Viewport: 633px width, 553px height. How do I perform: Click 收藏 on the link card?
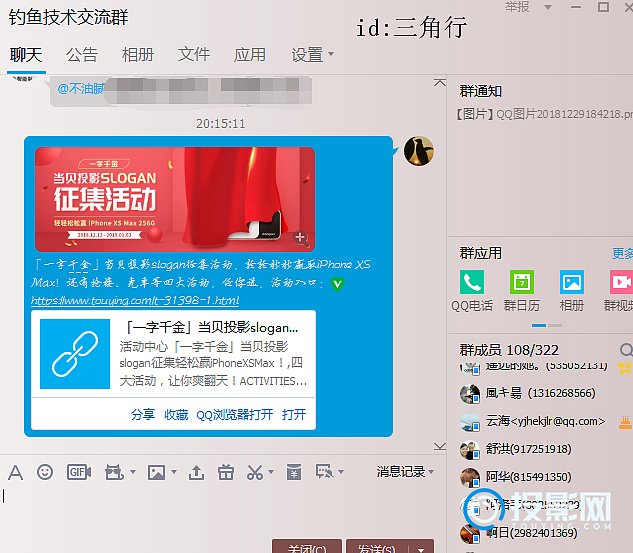pos(176,415)
